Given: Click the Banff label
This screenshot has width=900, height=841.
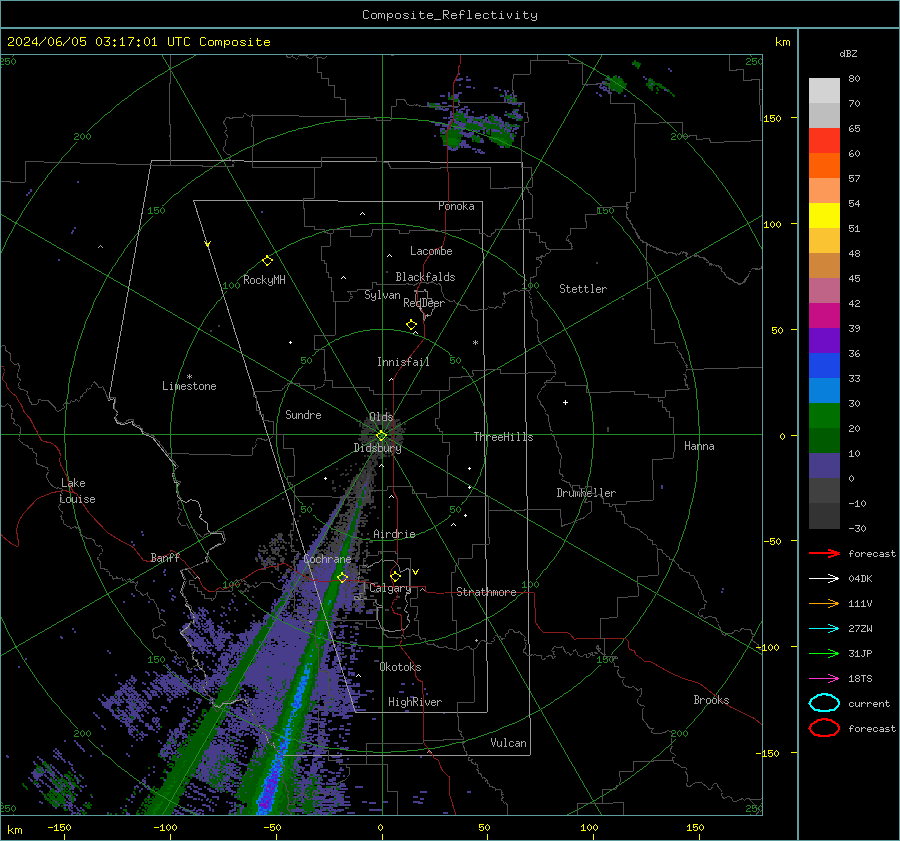Looking at the screenshot, I should click(x=165, y=557).
